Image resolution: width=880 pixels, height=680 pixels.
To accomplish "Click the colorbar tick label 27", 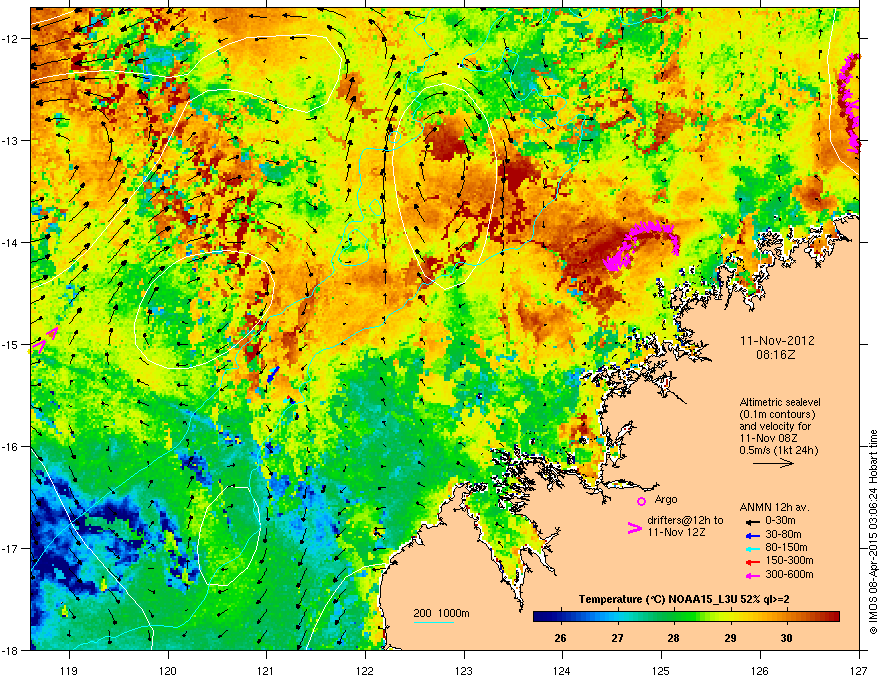I will 617,638.
